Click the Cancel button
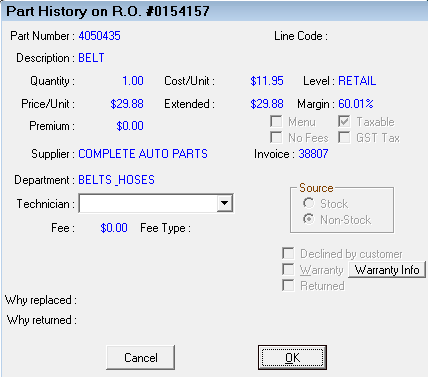 pos(140,358)
